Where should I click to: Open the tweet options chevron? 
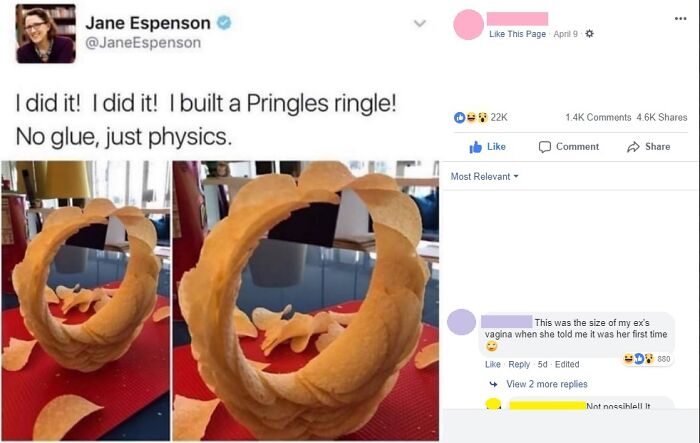click(x=420, y=23)
